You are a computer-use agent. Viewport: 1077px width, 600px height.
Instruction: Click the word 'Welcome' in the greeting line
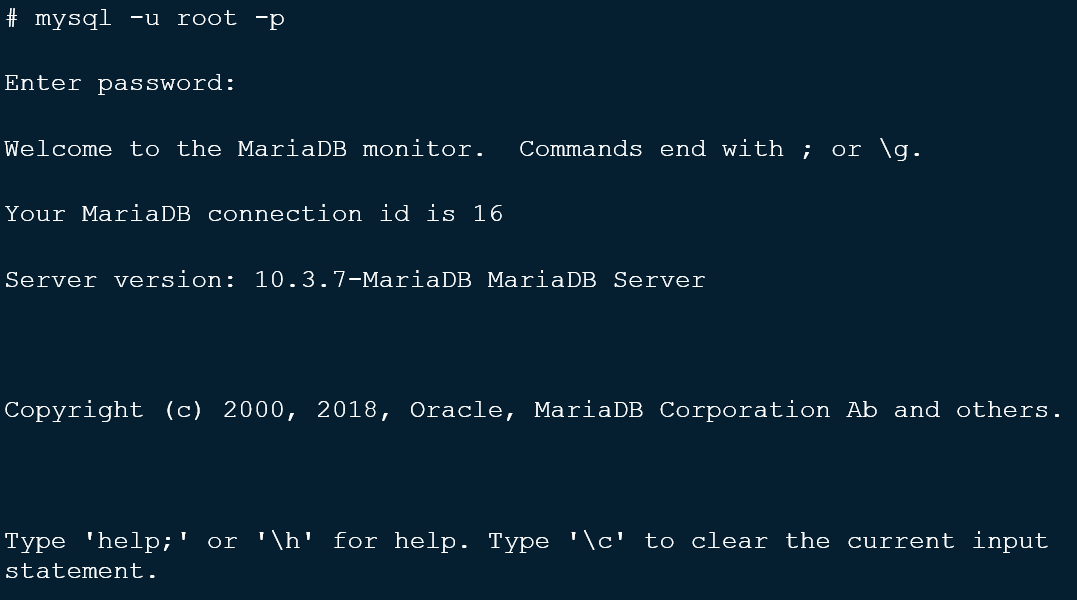(x=58, y=149)
